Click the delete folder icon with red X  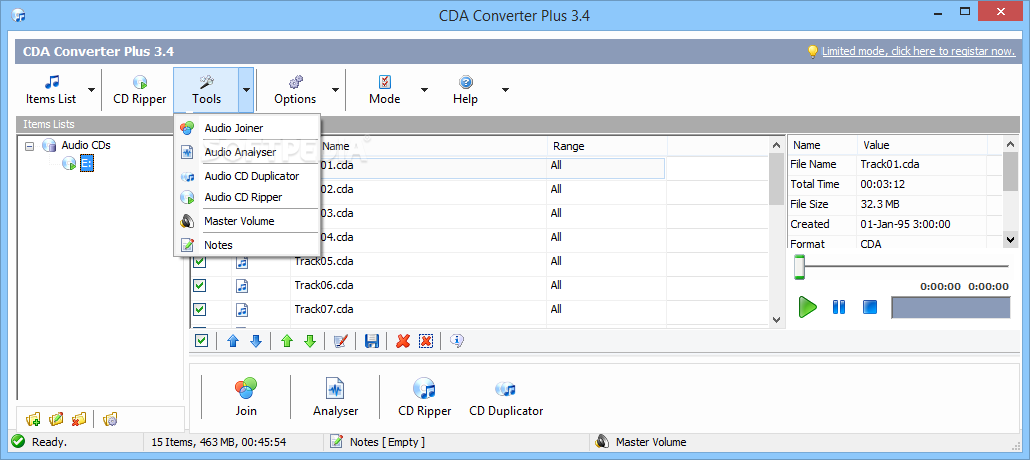pos(79,419)
